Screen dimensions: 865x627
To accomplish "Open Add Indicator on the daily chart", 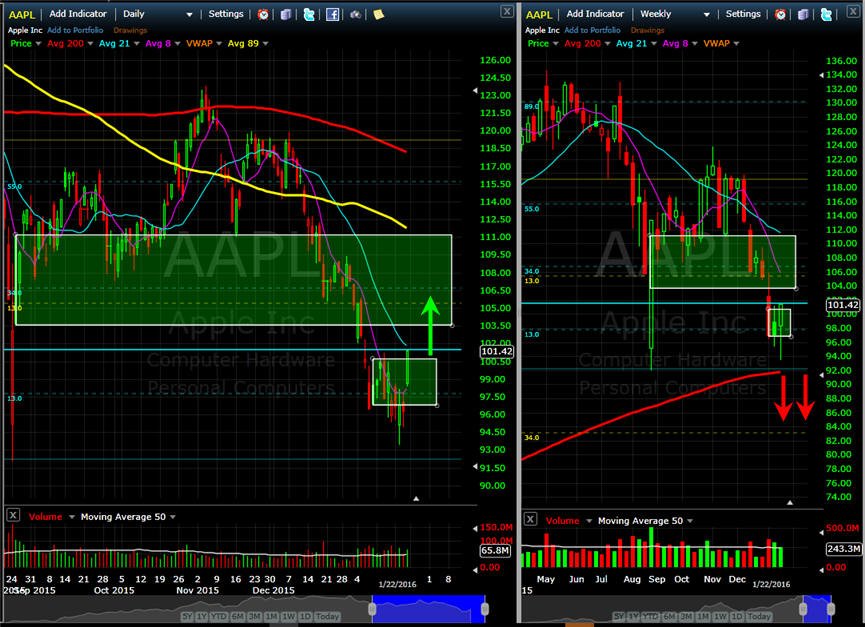I will pos(78,14).
